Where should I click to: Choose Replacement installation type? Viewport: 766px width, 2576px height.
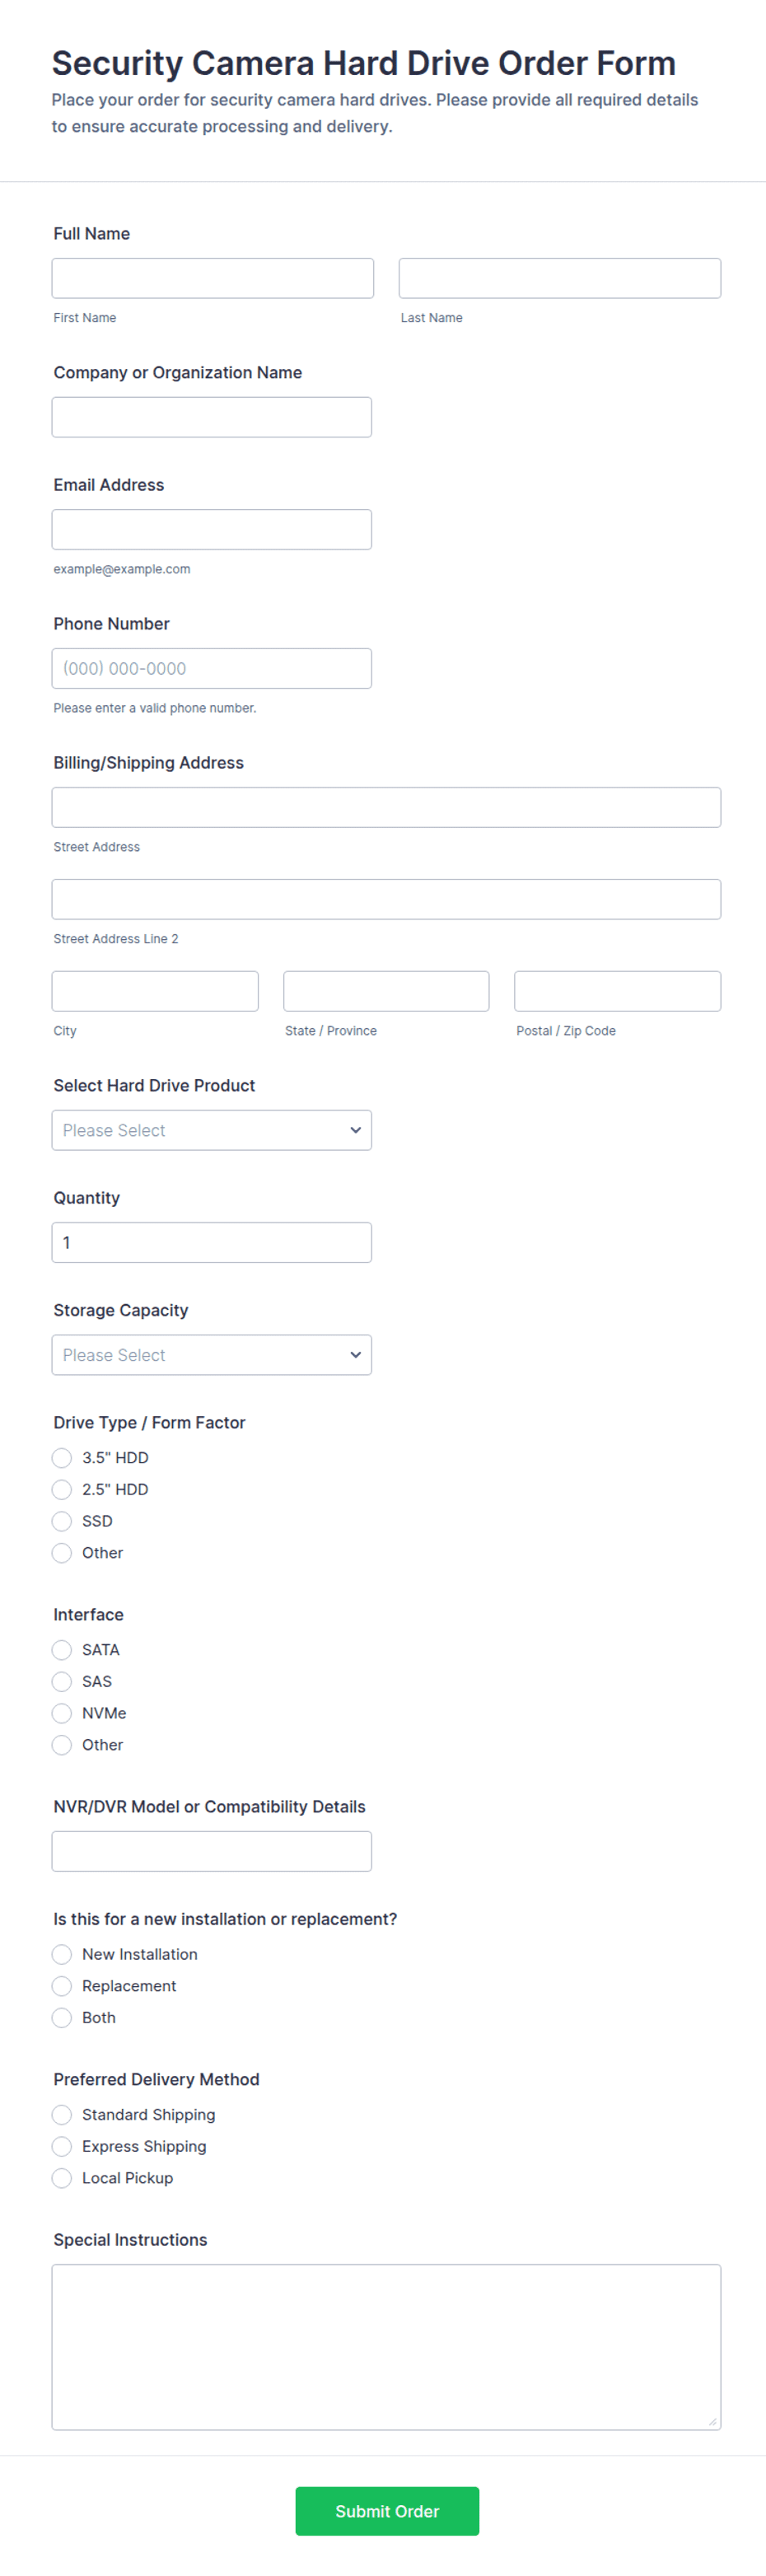coord(62,1986)
